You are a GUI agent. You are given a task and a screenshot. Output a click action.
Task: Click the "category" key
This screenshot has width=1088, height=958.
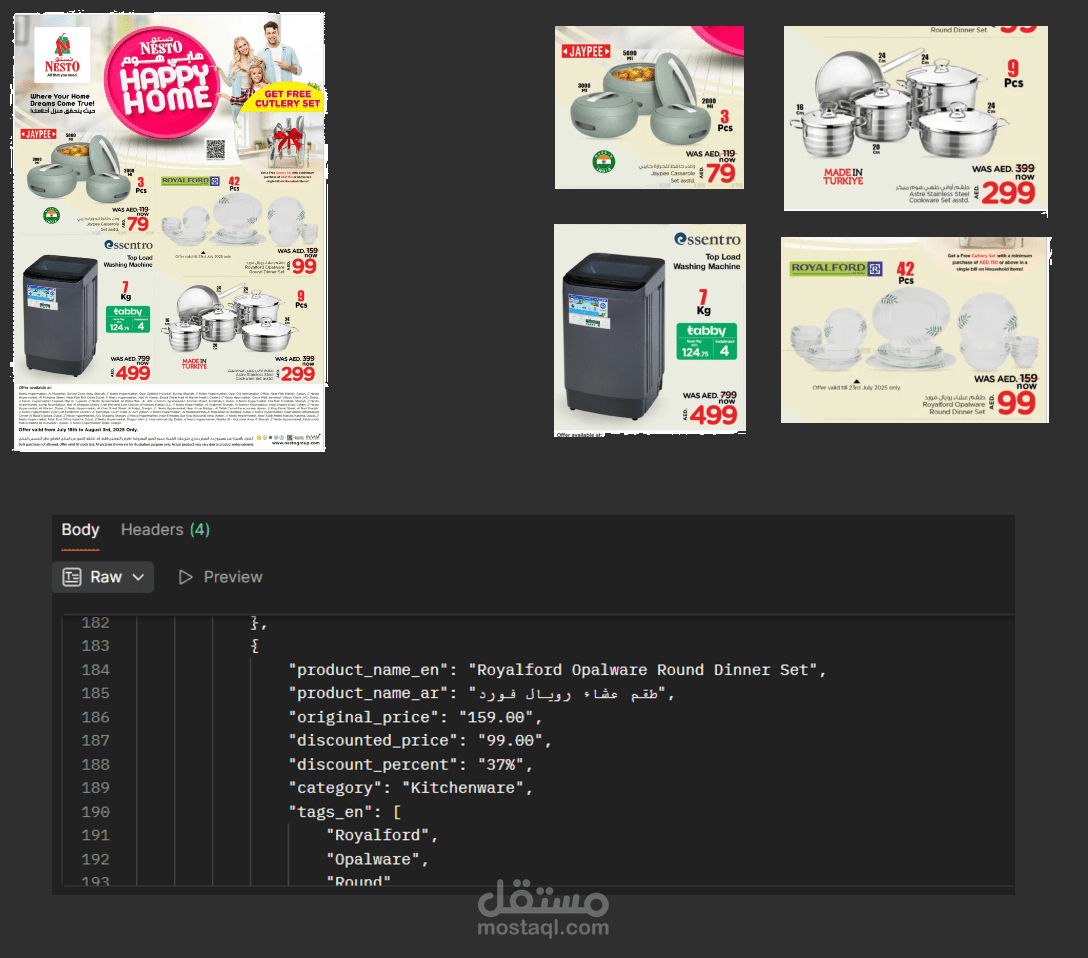pyautogui.click(x=334, y=789)
